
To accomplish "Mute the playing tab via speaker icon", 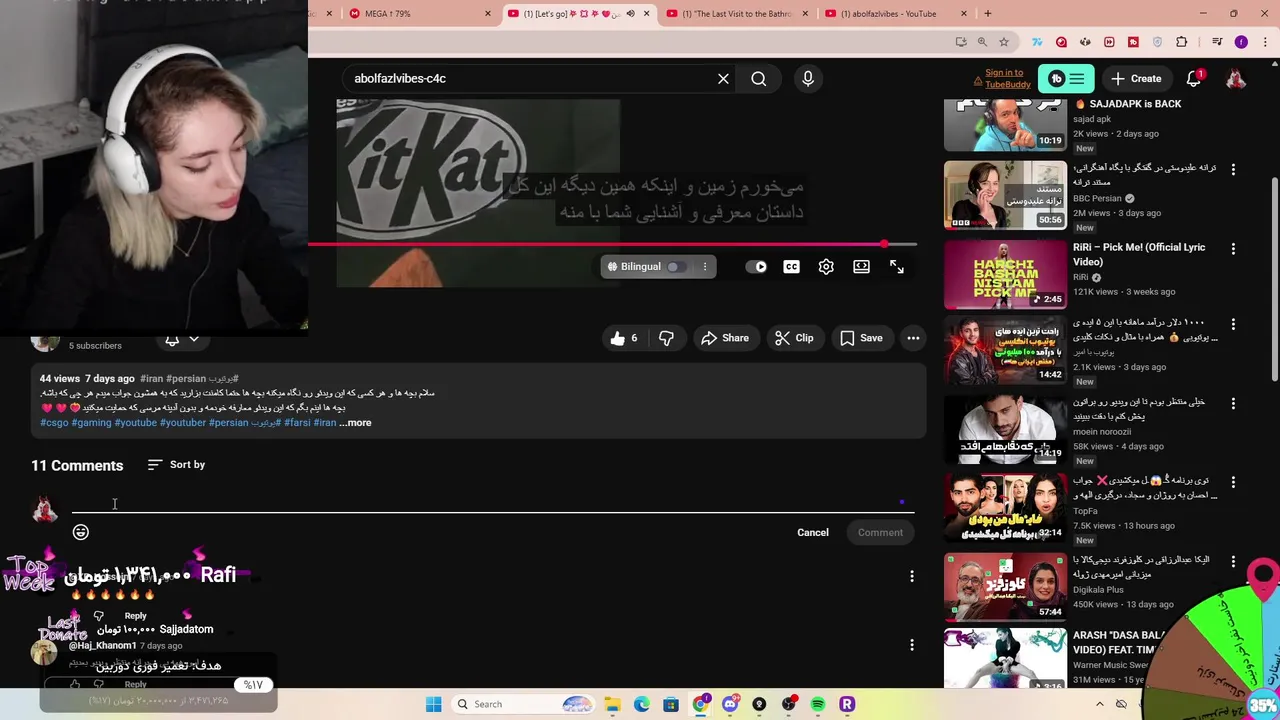I will point(630,14).
